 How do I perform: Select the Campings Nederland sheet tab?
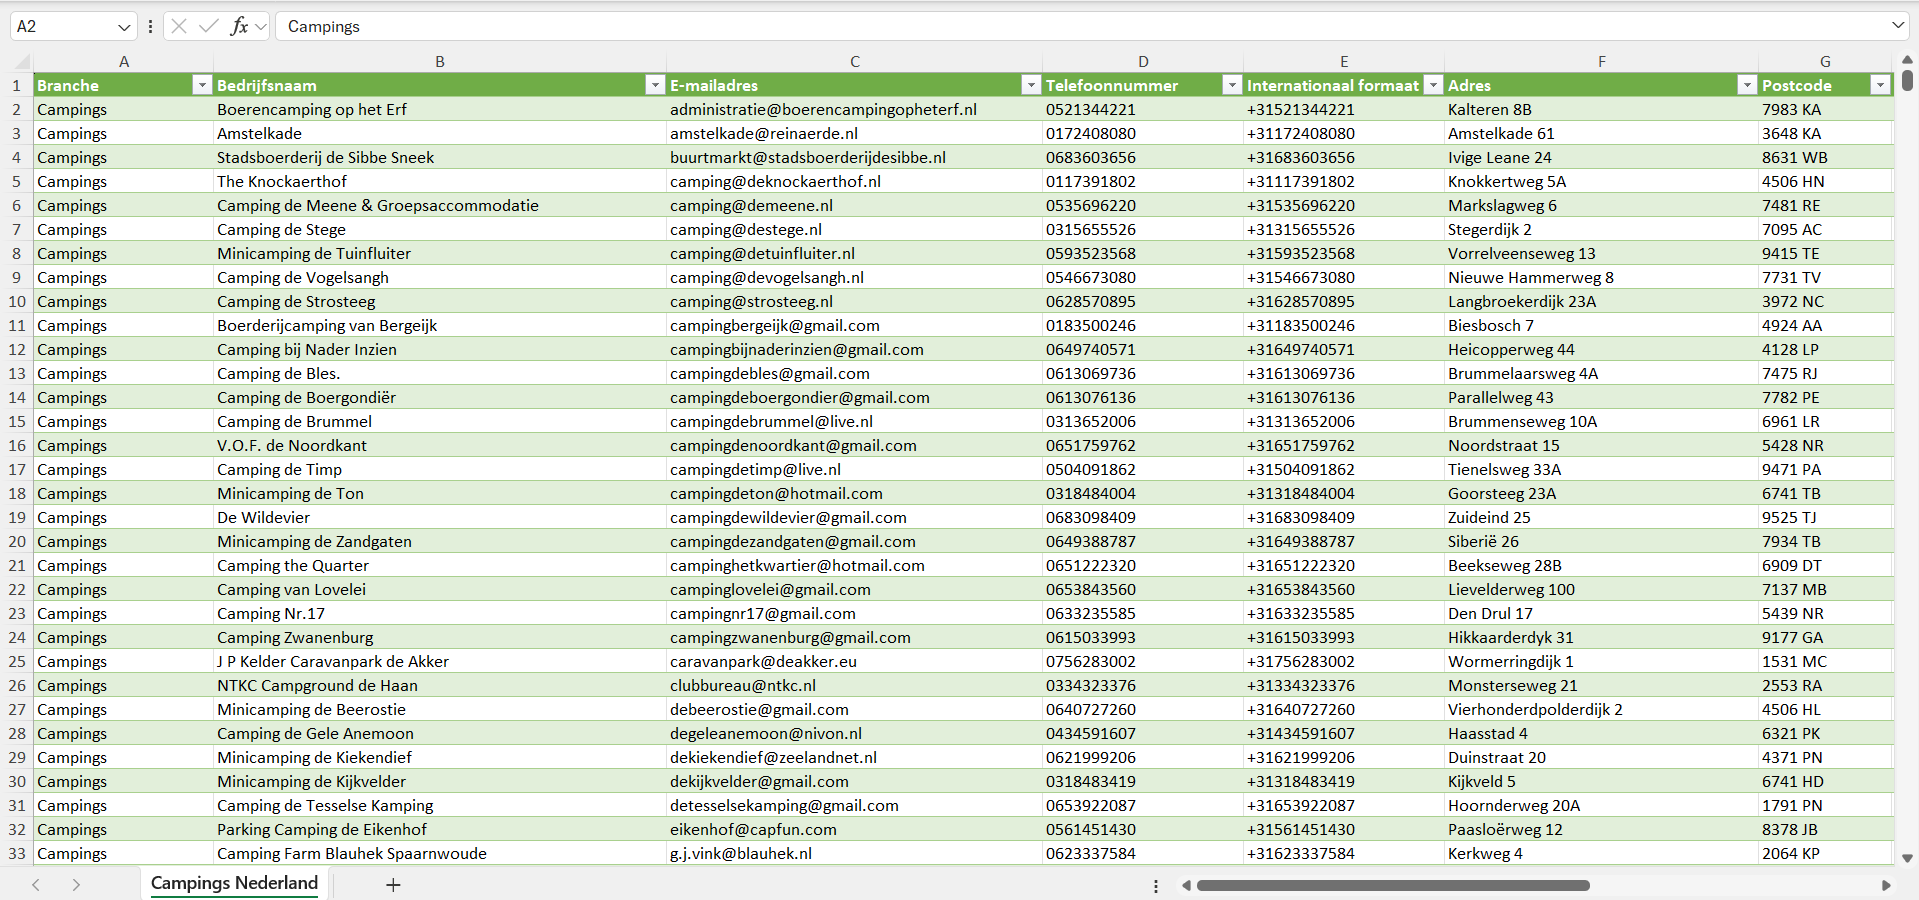[234, 883]
